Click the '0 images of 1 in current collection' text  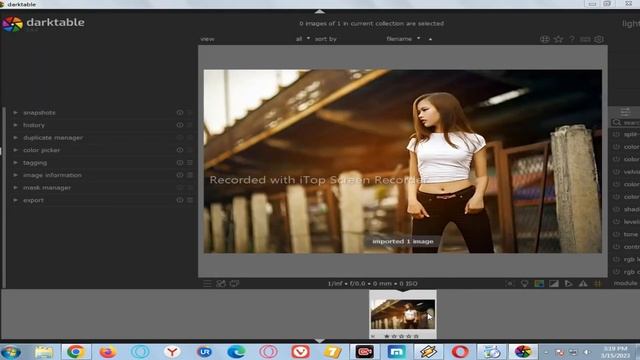[x=371, y=24]
